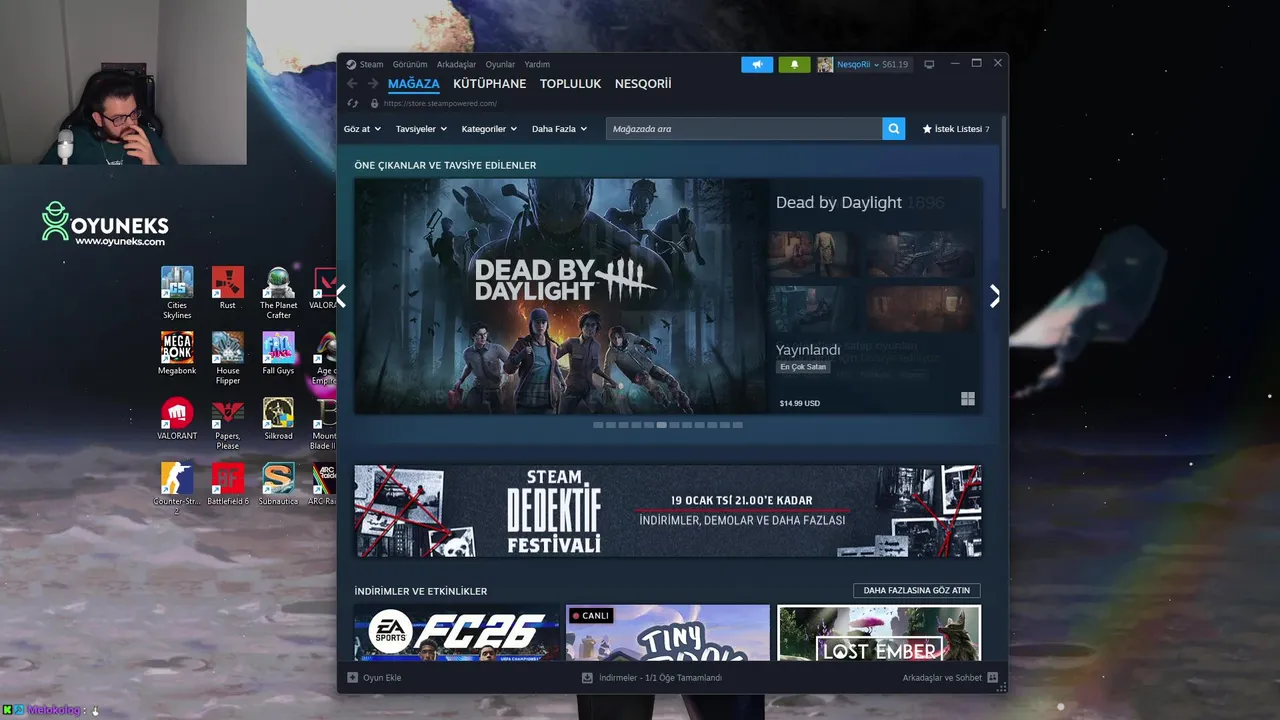The image size is (1280, 720).
Task: Go back with the left arrow
Action: coord(352,84)
